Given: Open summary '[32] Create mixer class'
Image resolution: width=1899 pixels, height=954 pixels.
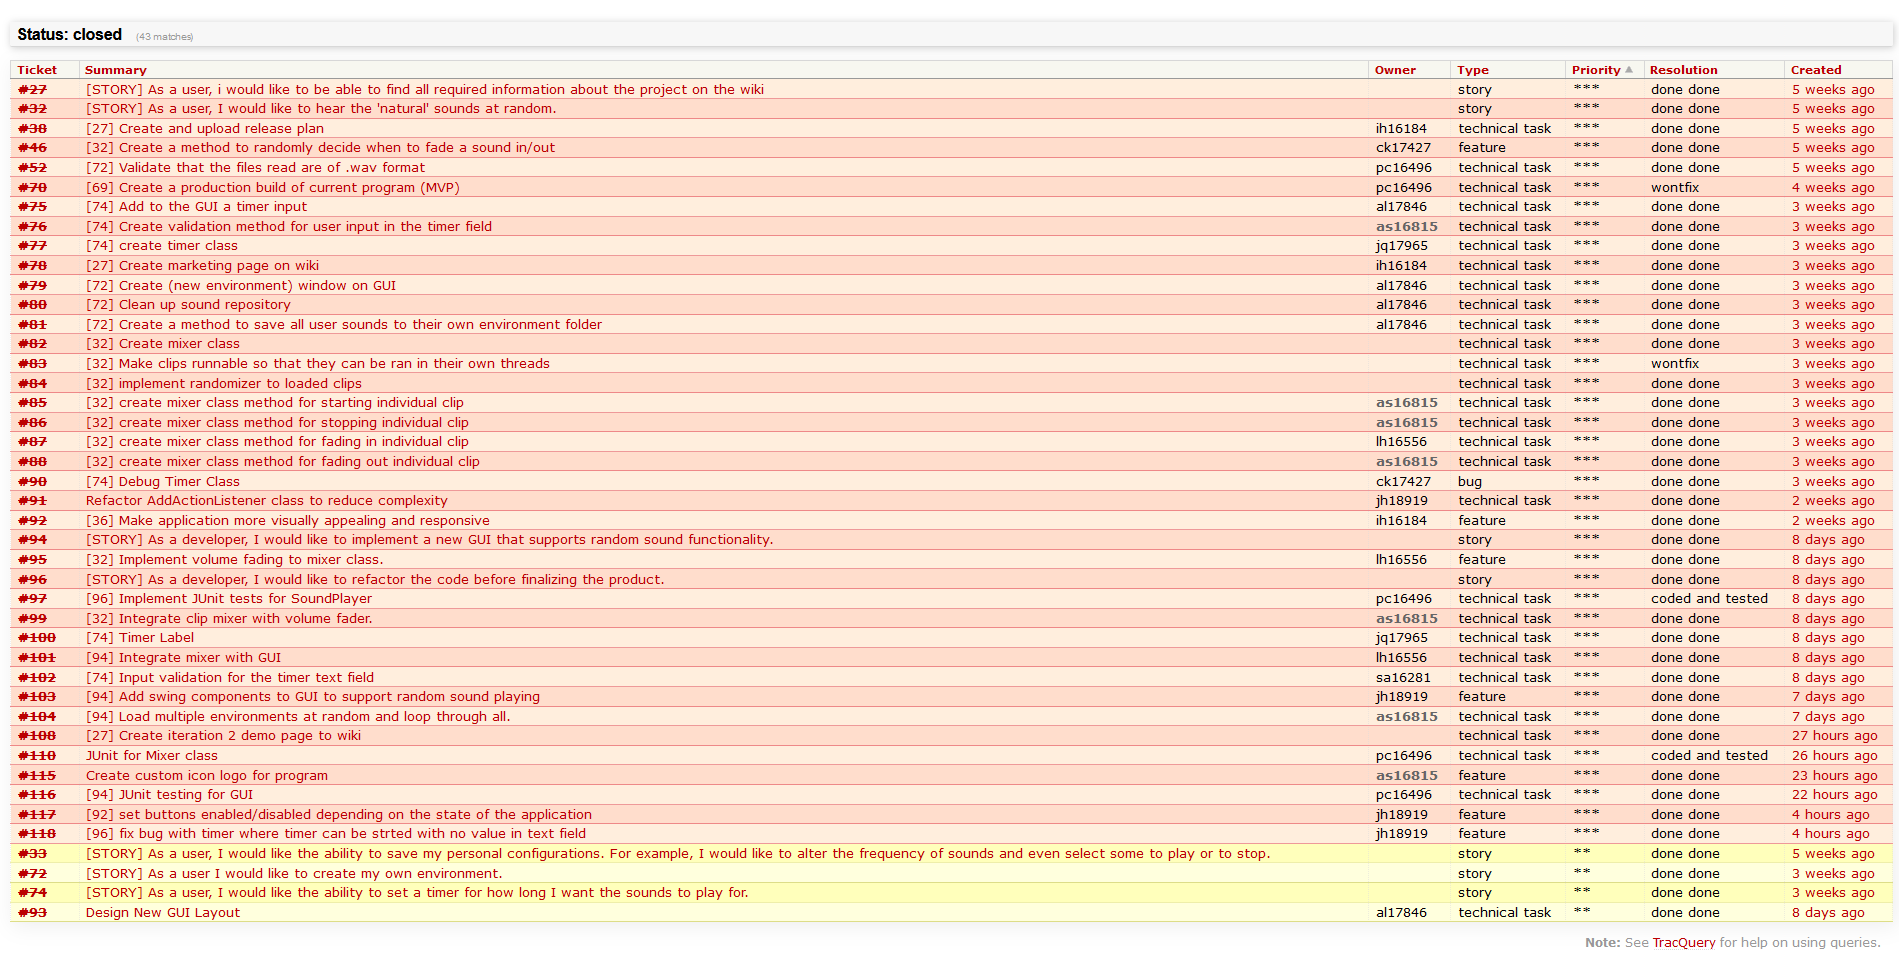Looking at the screenshot, I should coord(163,344).
